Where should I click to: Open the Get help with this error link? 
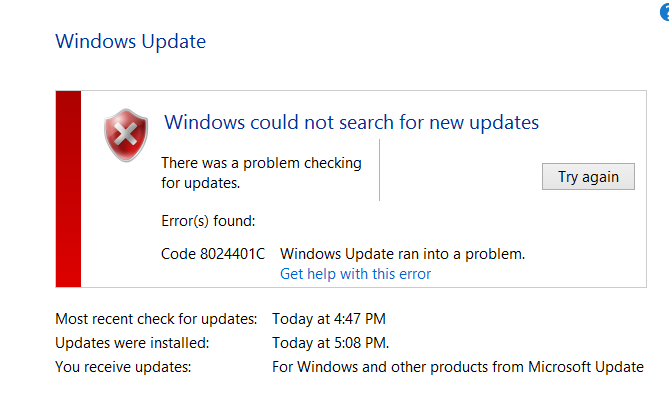pyautogui.click(x=355, y=274)
